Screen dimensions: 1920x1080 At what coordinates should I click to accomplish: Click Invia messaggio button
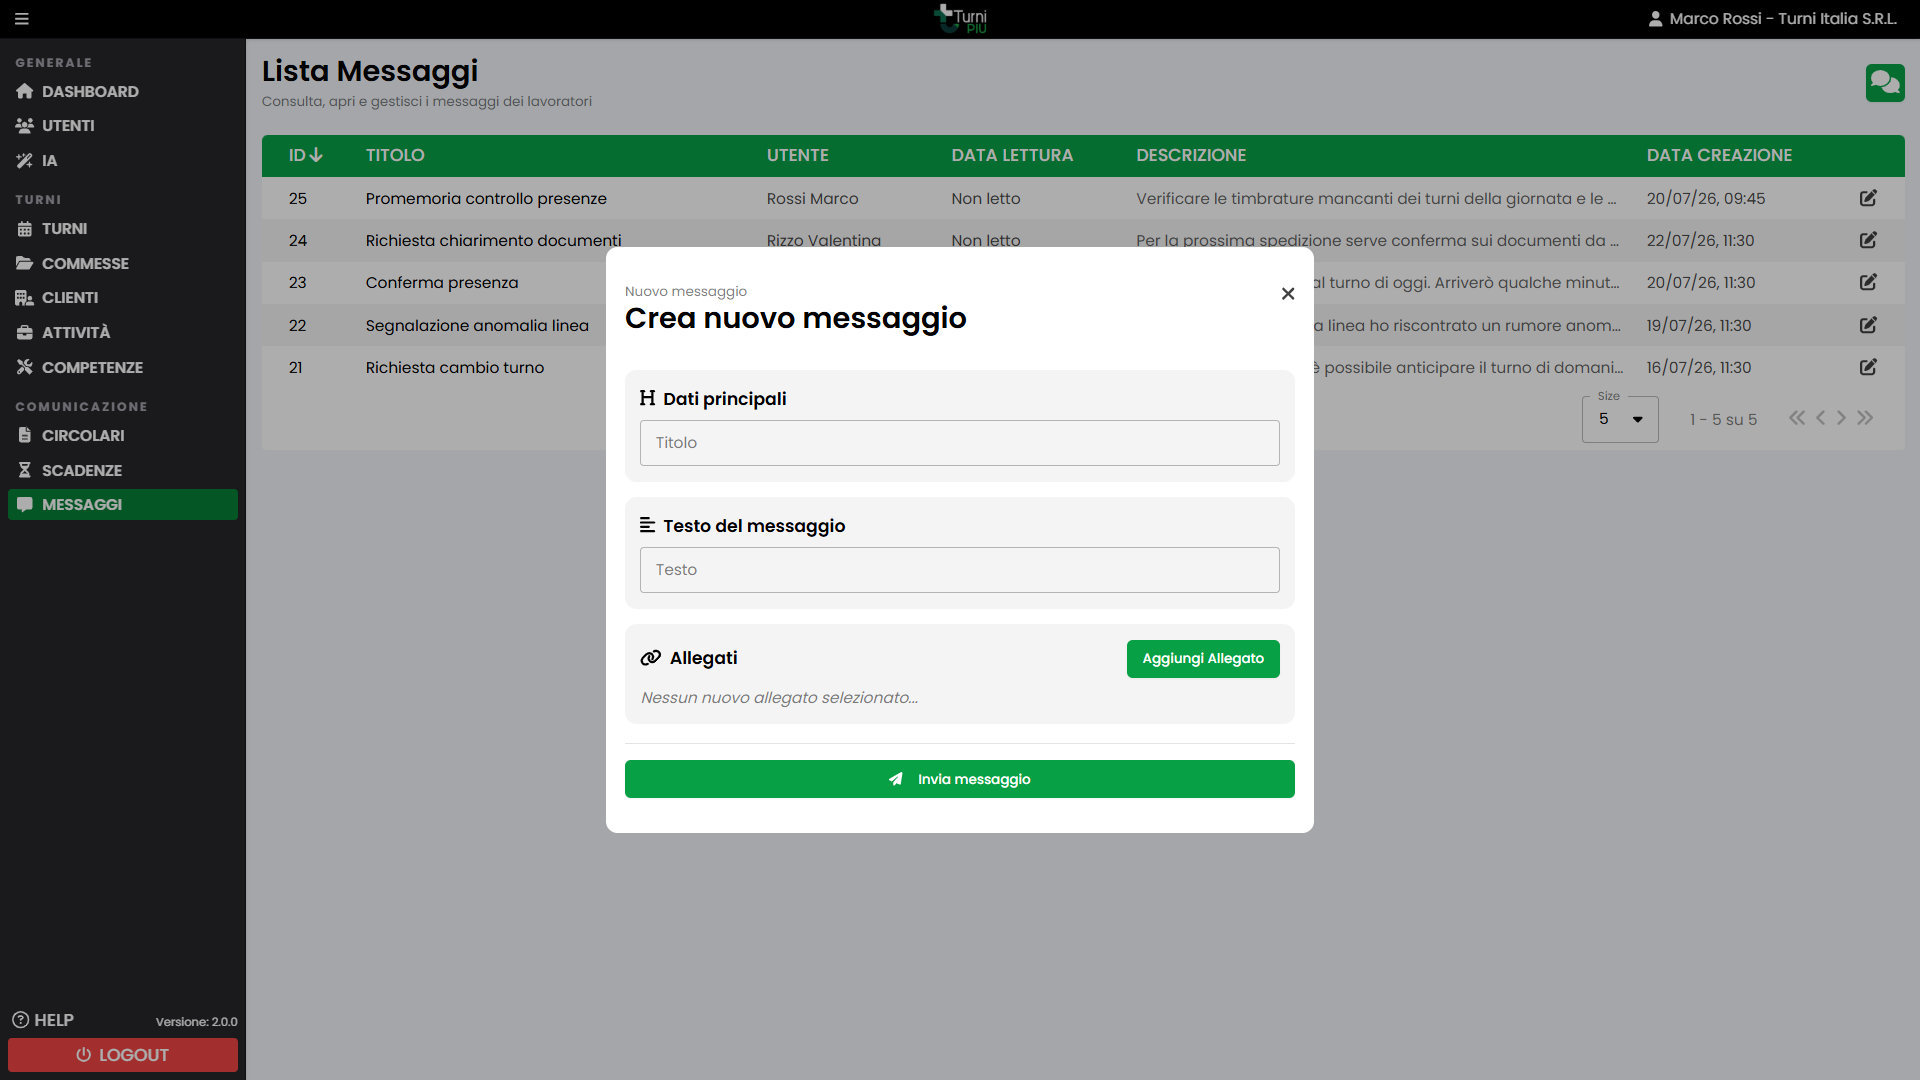point(960,779)
